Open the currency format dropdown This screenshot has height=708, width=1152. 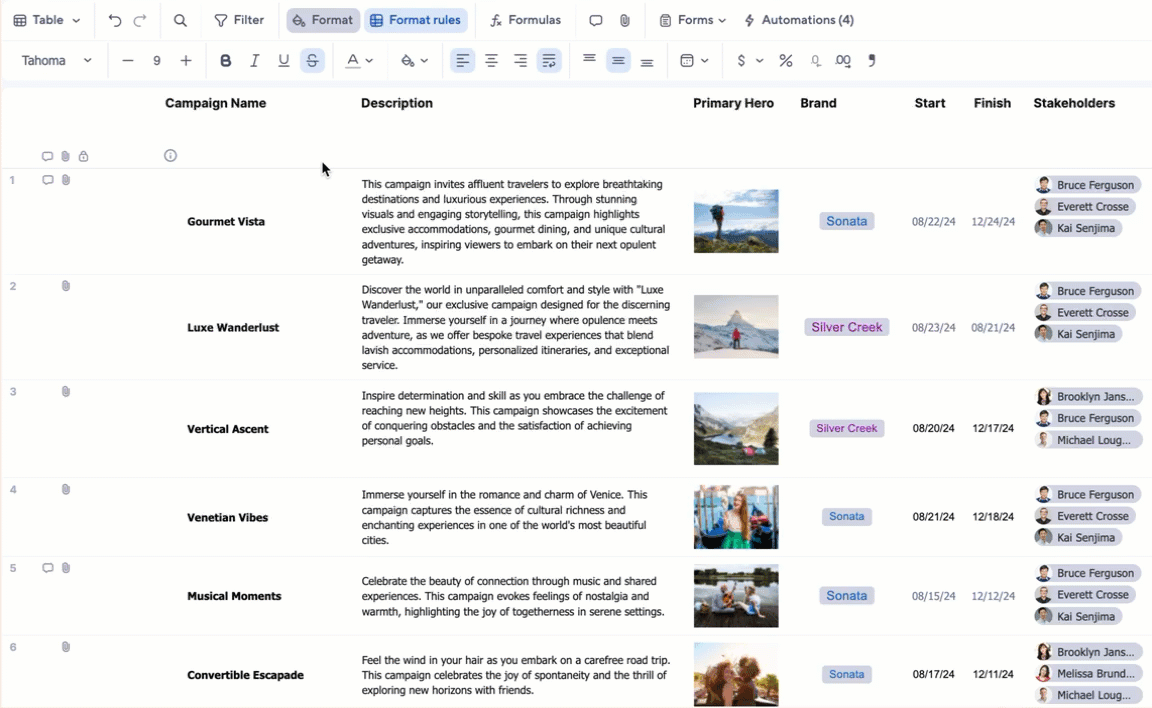tap(749, 61)
